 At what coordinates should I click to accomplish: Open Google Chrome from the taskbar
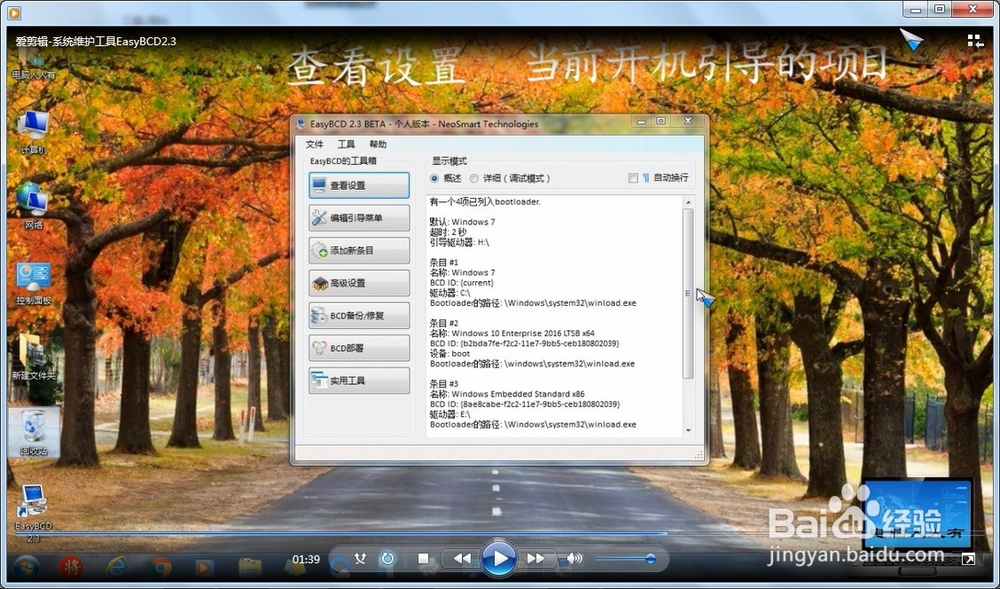(x=160, y=567)
